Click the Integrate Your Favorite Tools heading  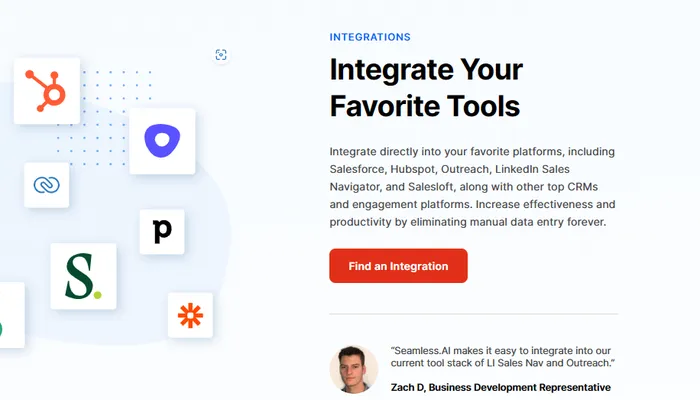click(x=426, y=87)
